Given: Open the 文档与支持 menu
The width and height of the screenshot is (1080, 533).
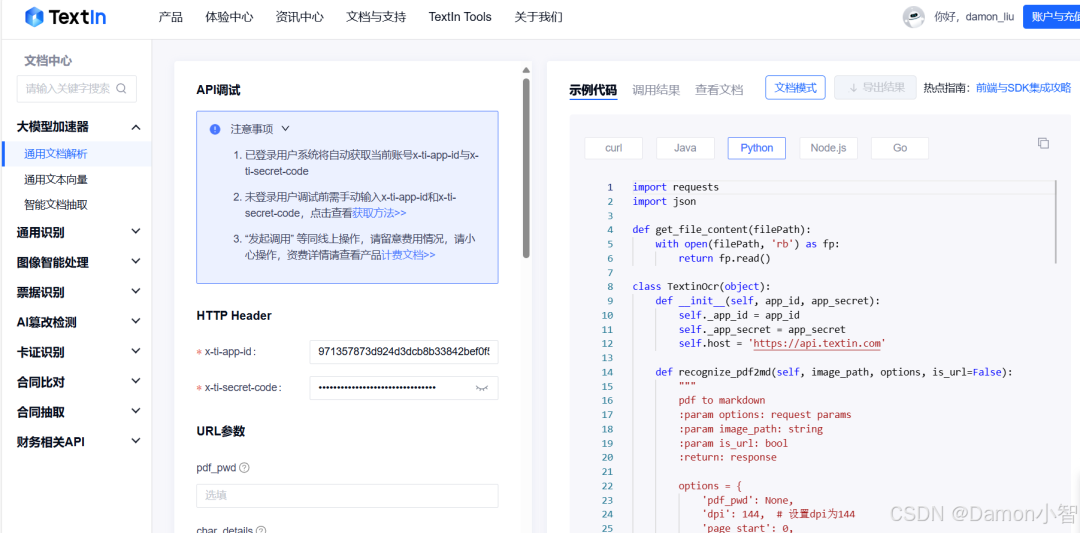Looking at the screenshot, I should tap(376, 17).
